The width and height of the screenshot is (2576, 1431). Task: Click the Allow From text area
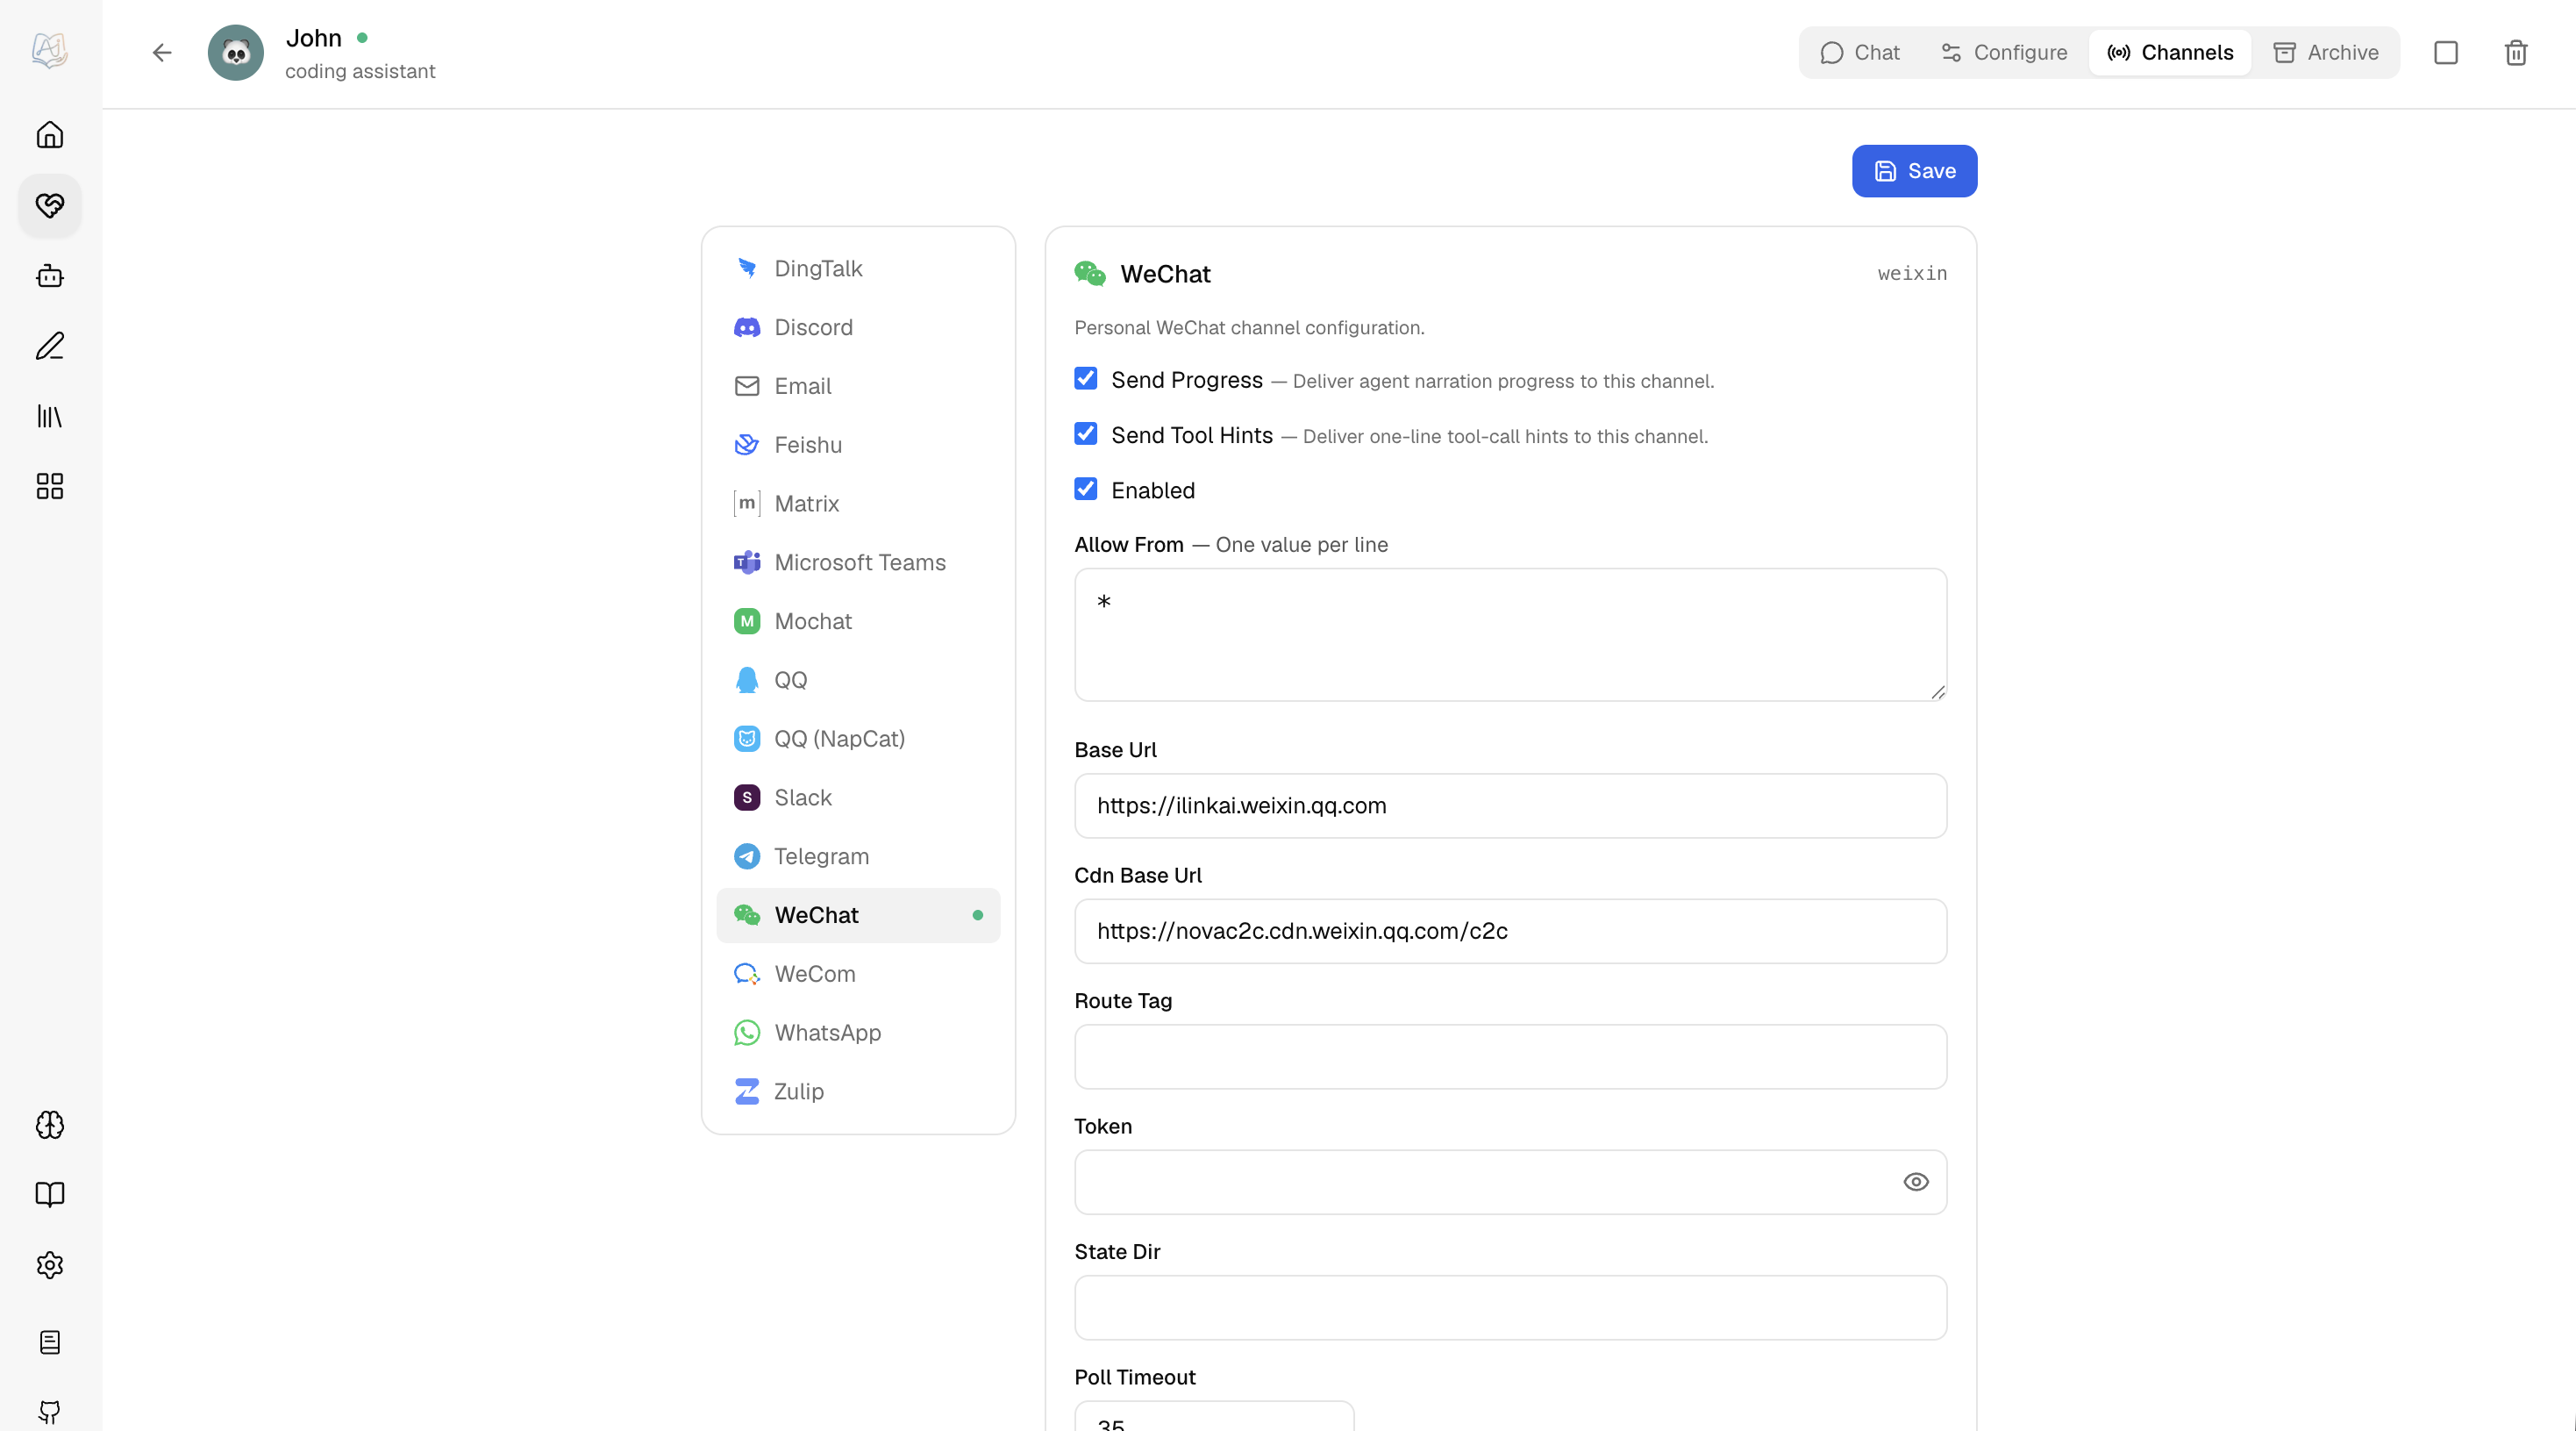pyautogui.click(x=1510, y=635)
